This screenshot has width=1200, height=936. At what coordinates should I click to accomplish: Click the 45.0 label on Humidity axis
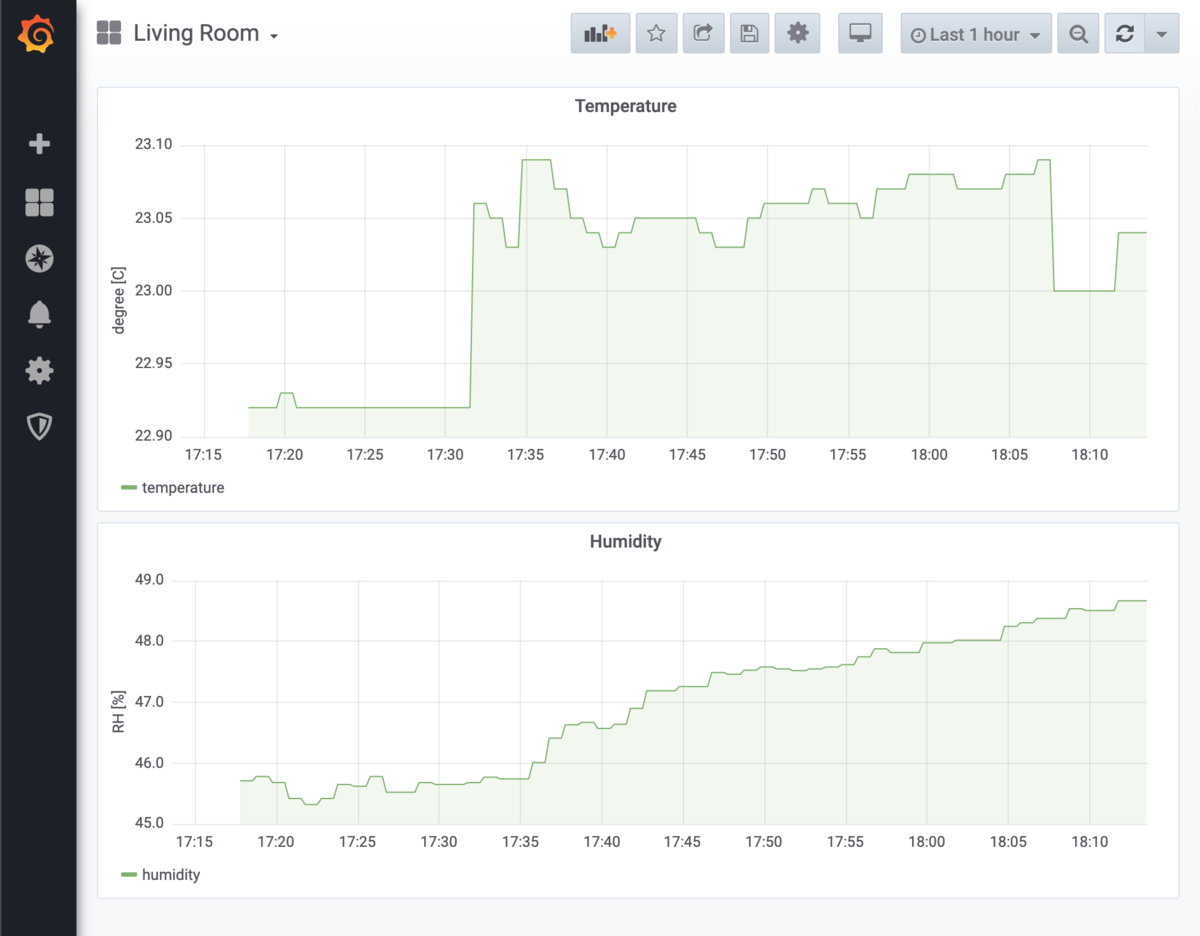point(147,824)
